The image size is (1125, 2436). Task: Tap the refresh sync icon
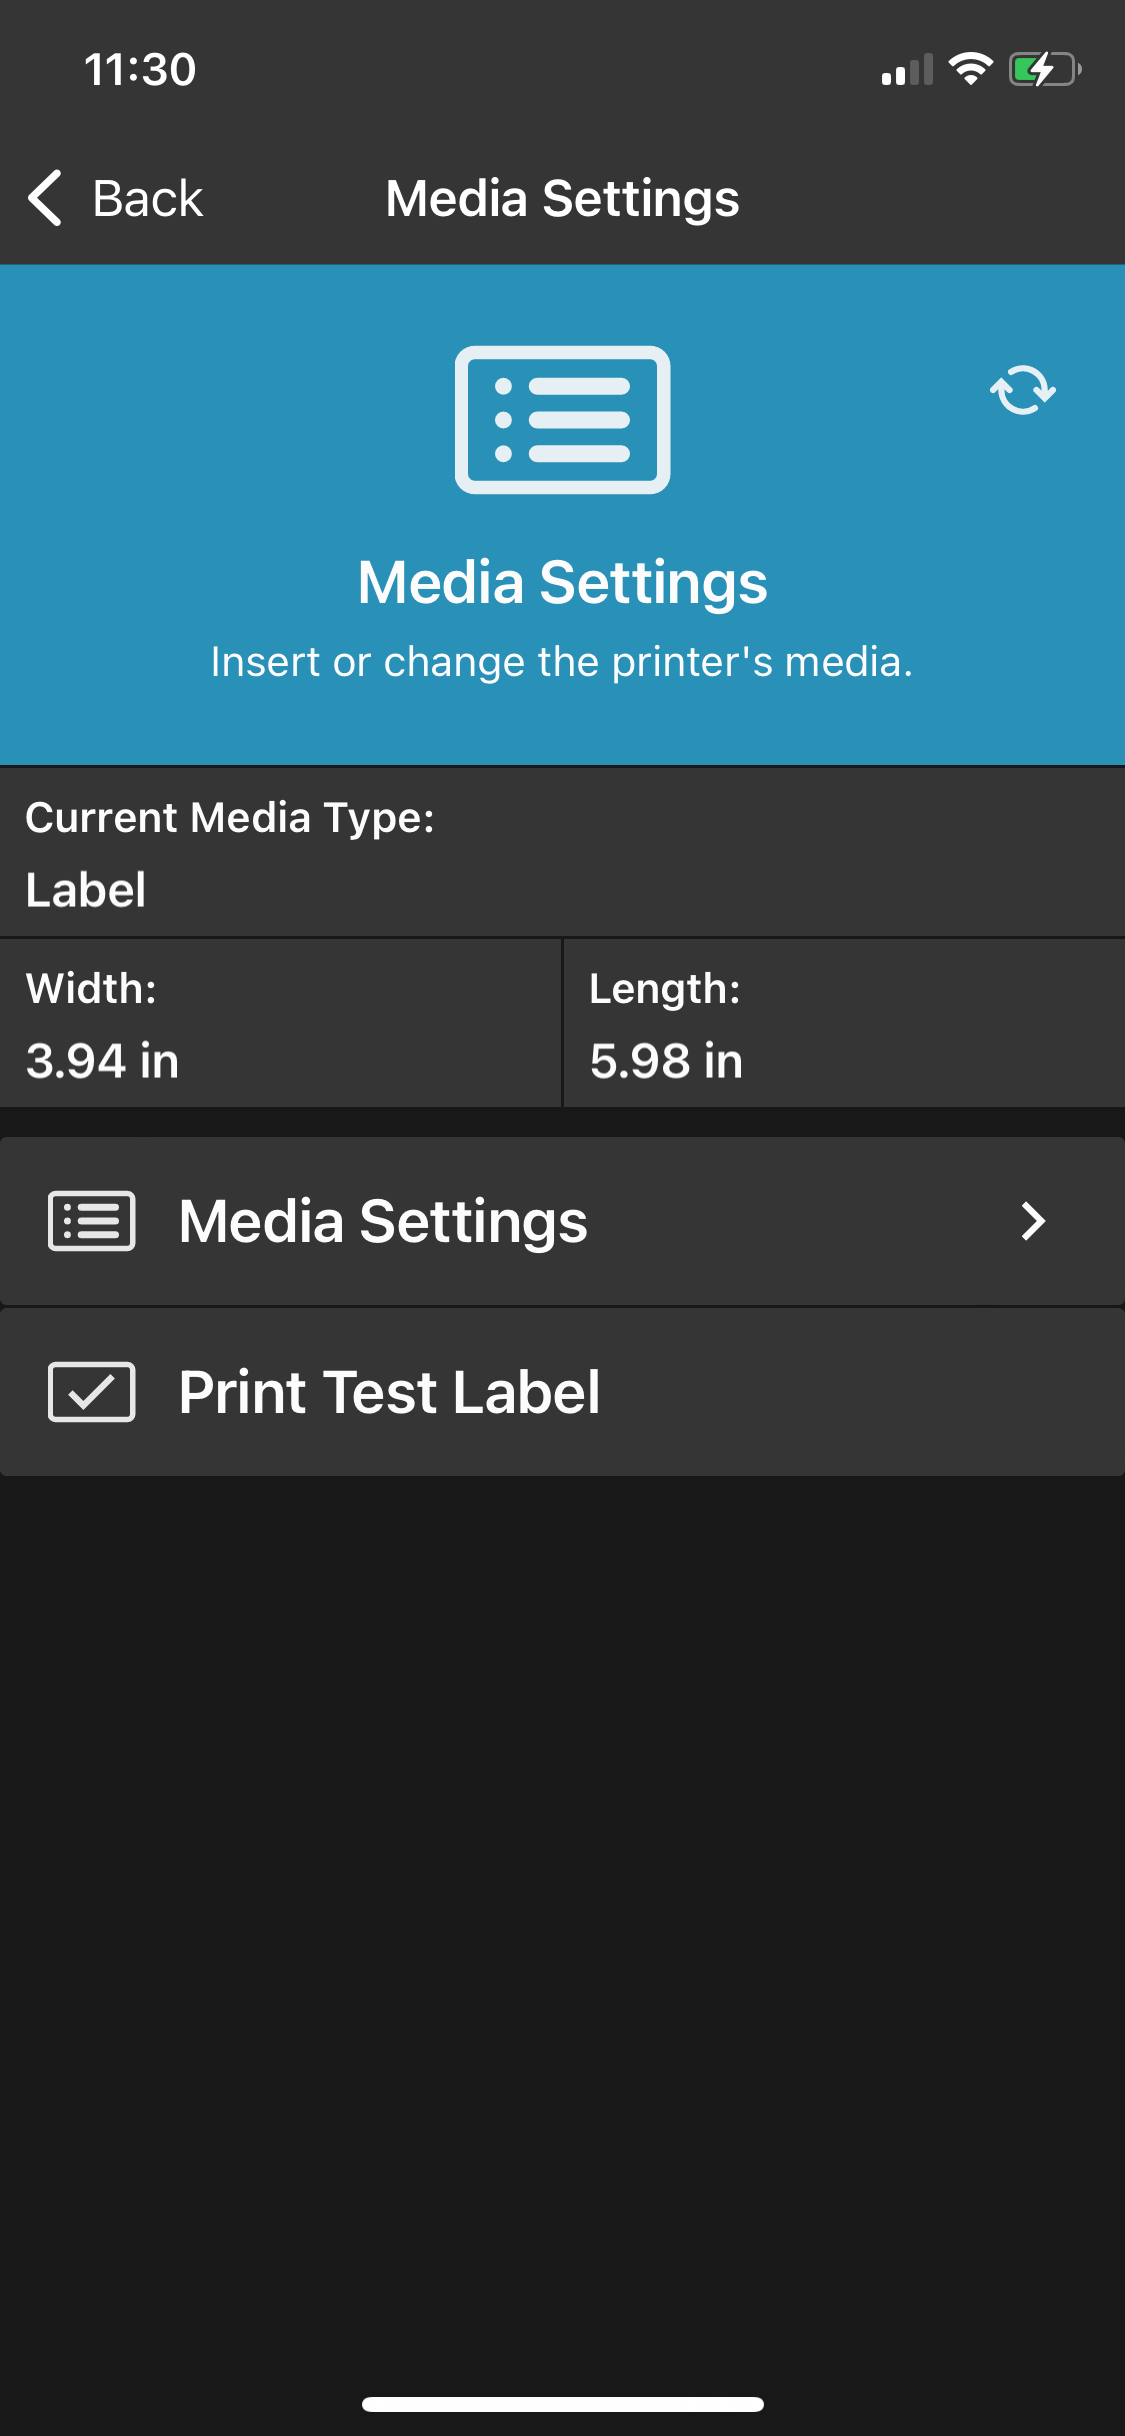coord(1022,390)
